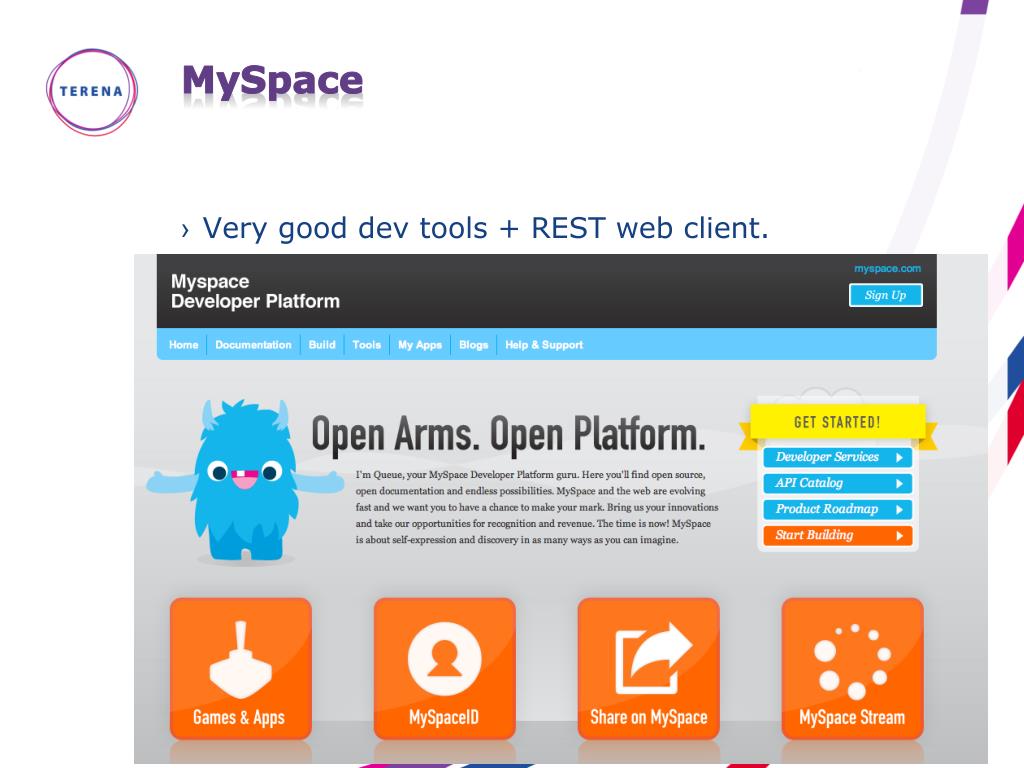Click the Games & Apps label
The width and height of the screenshot is (1024, 768).
tap(239, 718)
